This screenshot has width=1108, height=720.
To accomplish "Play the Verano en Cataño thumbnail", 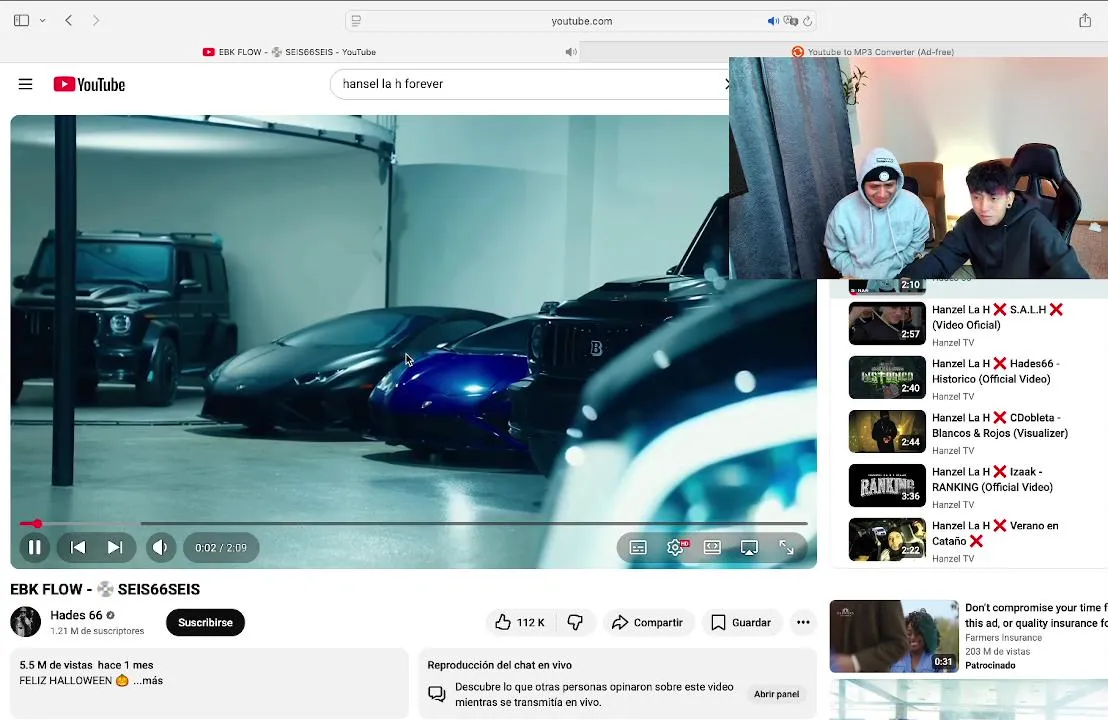I will pos(887,540).
